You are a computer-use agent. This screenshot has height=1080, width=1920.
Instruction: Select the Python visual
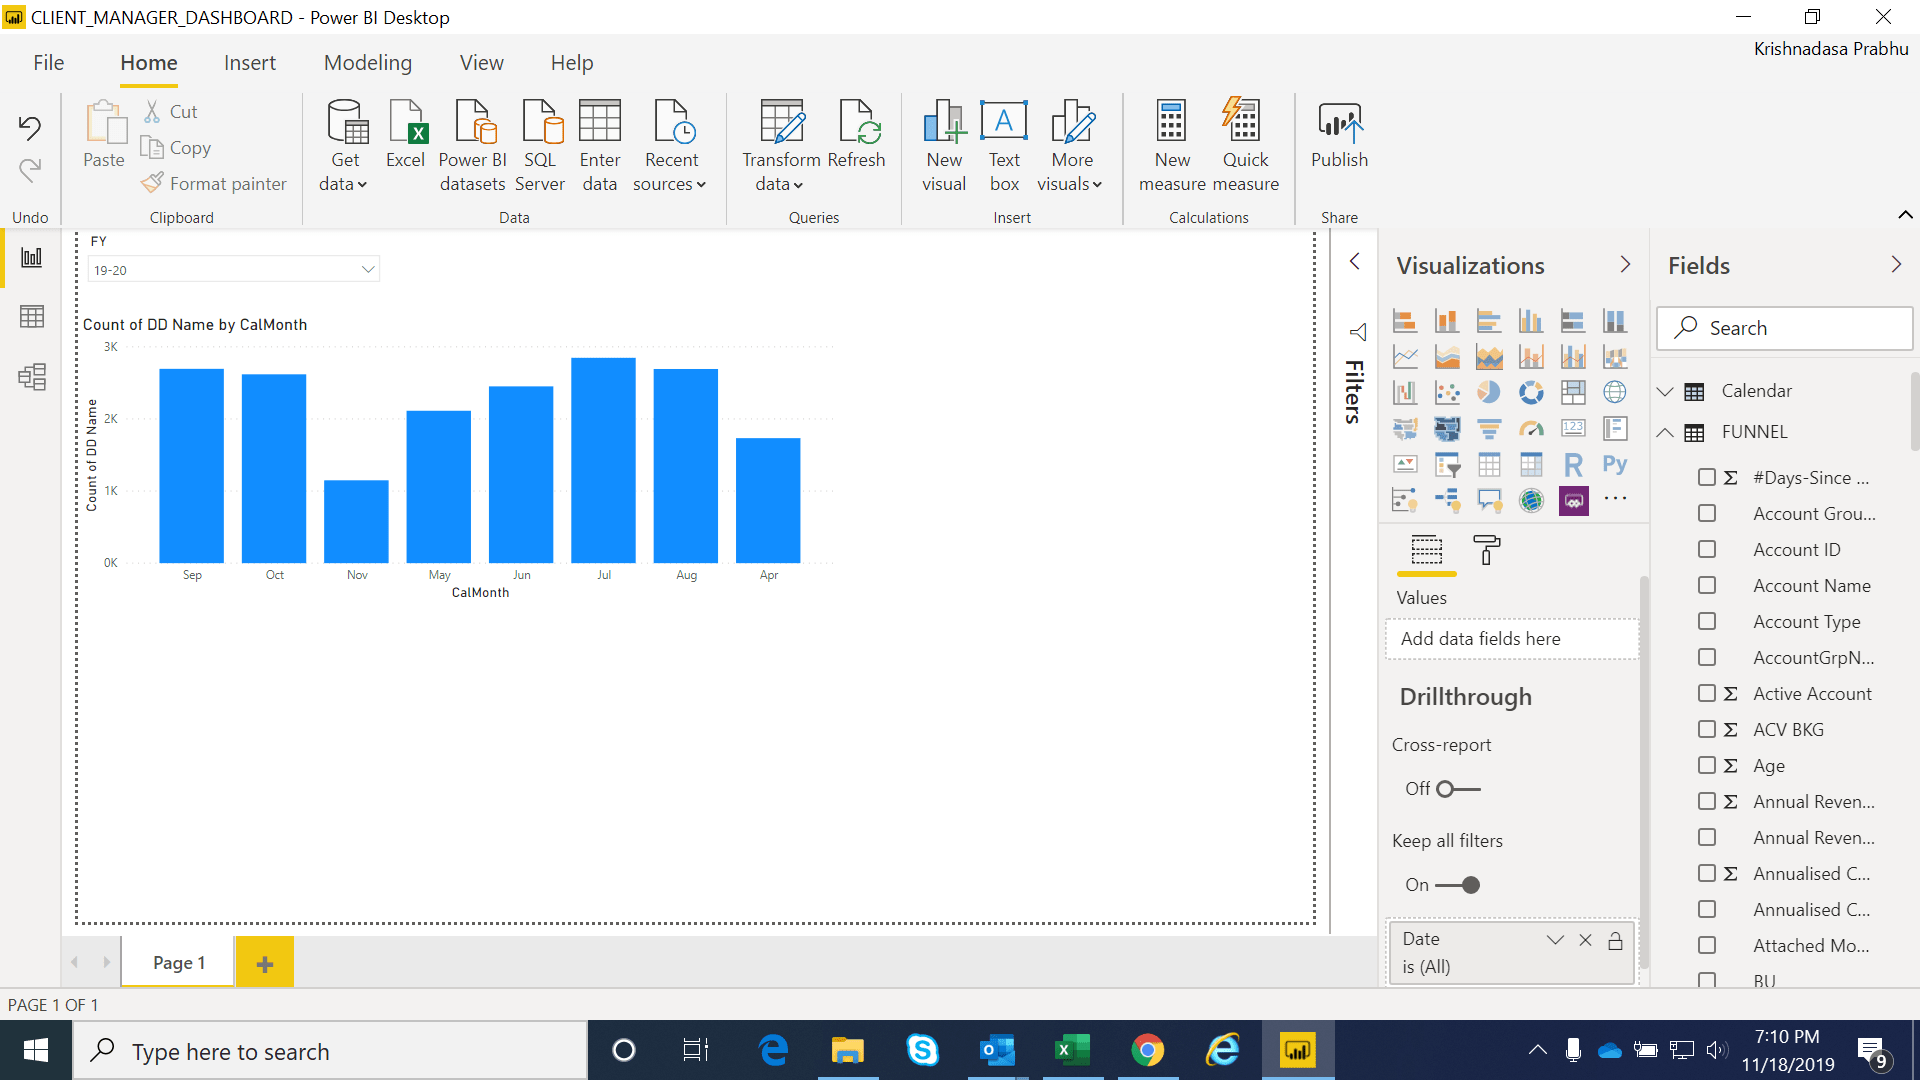click(1615, 465)
